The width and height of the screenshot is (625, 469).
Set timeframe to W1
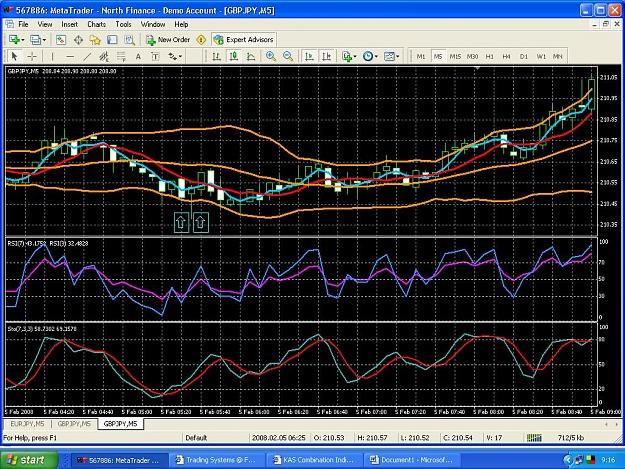pos(541,57)
